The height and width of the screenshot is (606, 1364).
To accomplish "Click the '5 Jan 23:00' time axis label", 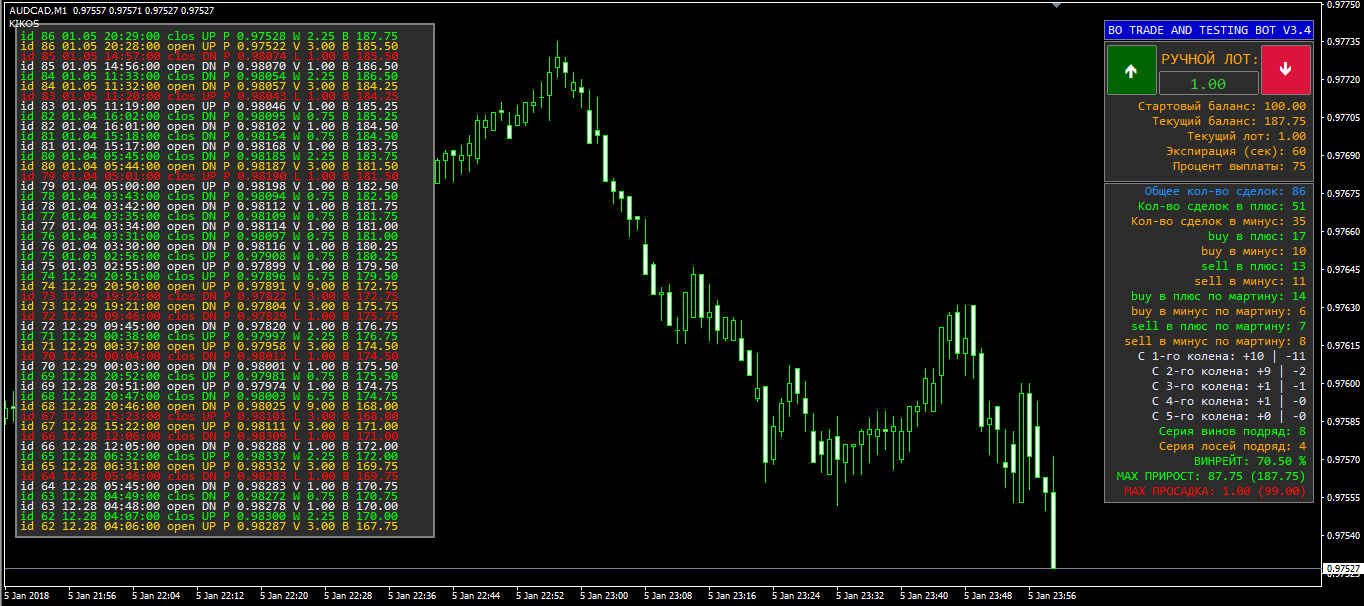I will pyautogui.click(x=604, y=596).
